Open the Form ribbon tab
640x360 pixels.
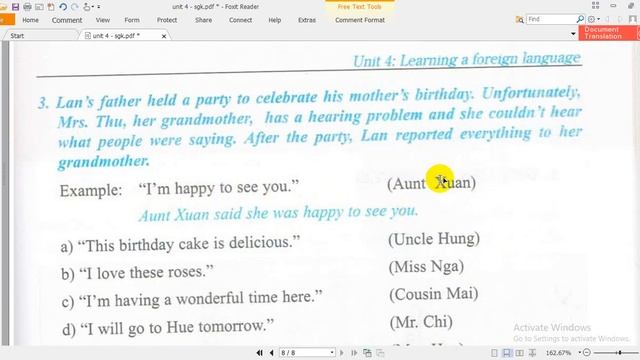click(132, 20)
